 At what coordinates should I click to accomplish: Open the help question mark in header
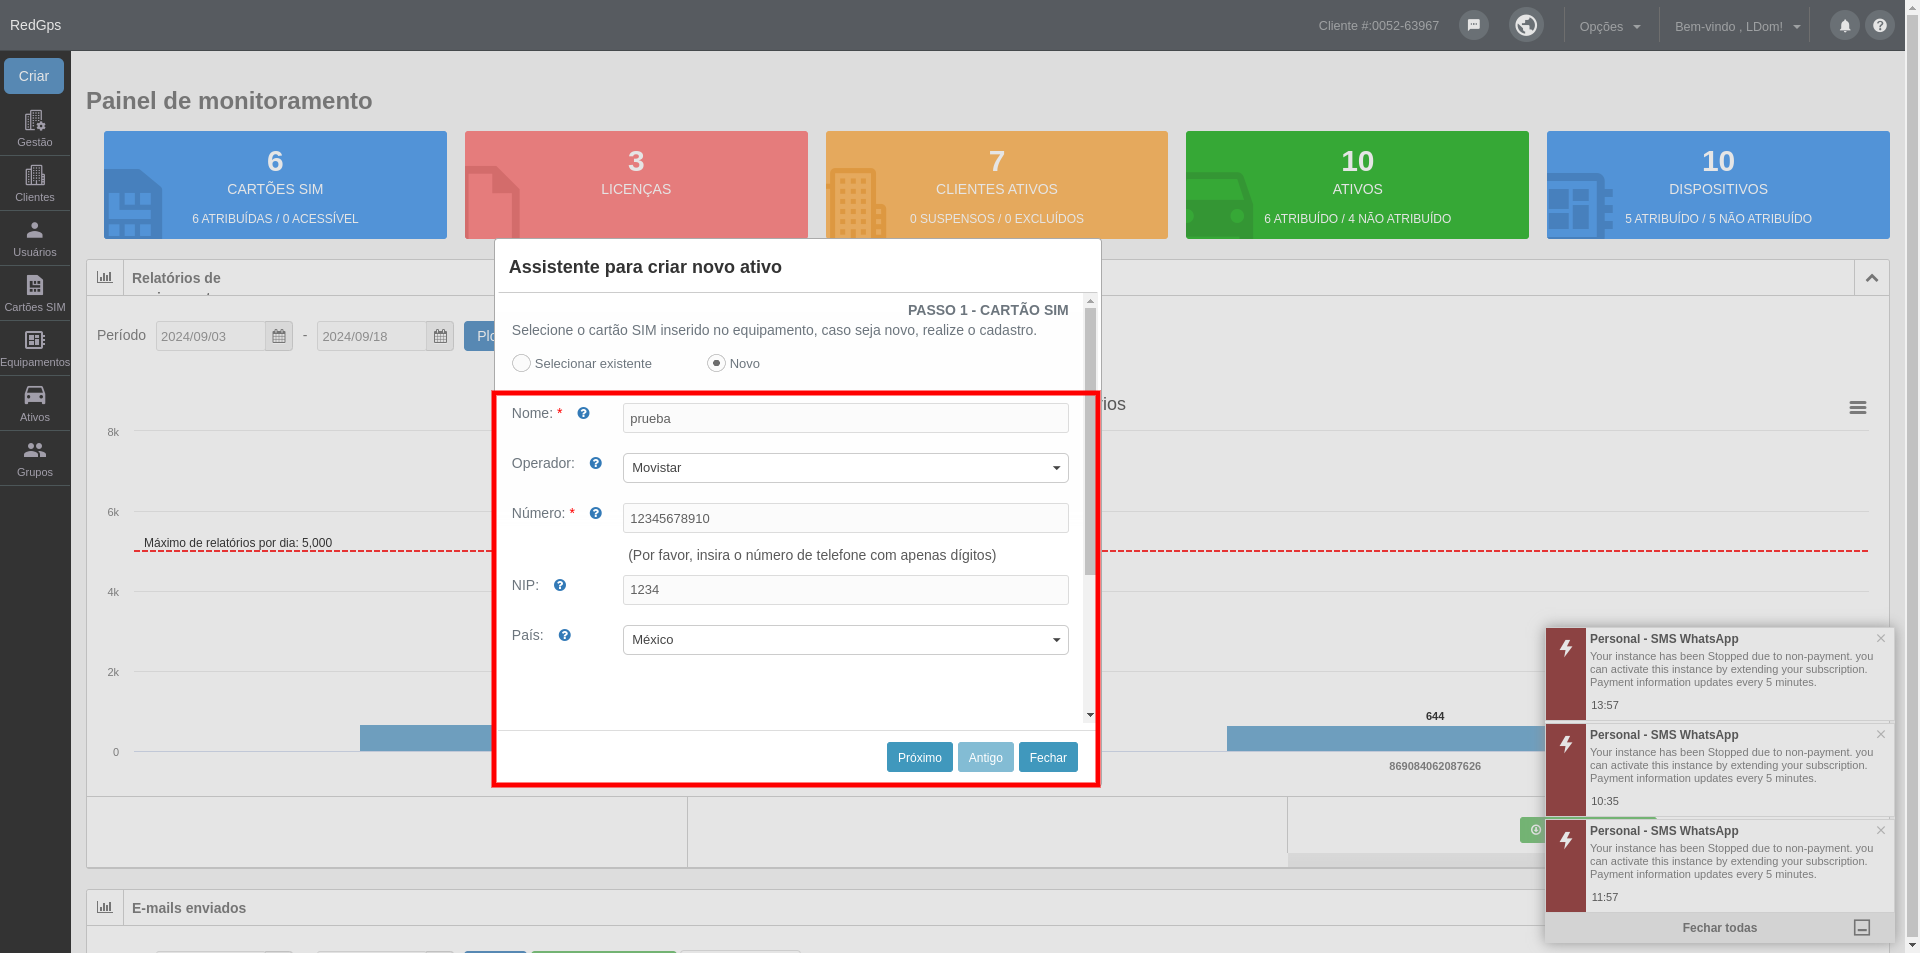coord(1880,25)
